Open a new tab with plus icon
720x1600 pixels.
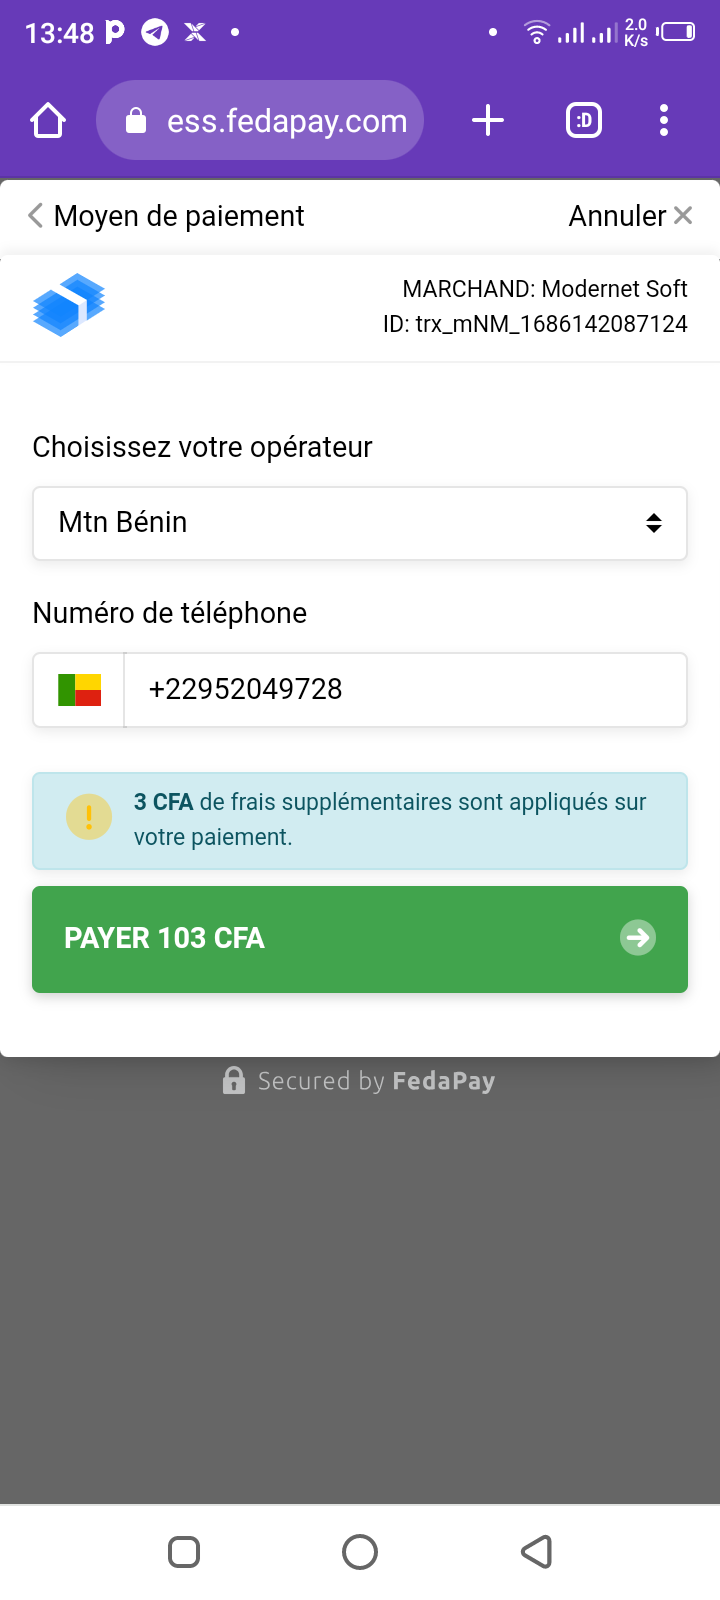pos(488,121)
